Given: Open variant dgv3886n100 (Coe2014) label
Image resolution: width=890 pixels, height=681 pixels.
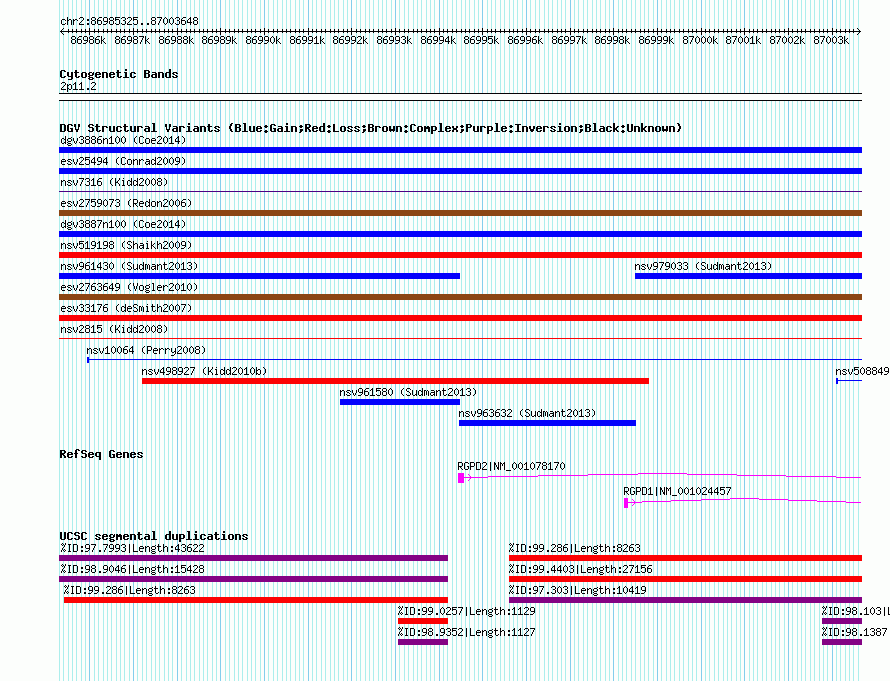Looking at the screenshot, I should click(123, 140).
